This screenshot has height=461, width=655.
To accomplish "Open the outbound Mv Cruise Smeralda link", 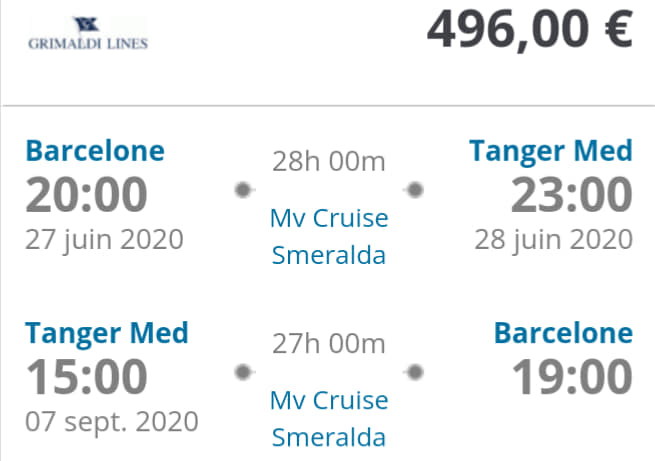I will pyautogui.click(x=329, y=236).
